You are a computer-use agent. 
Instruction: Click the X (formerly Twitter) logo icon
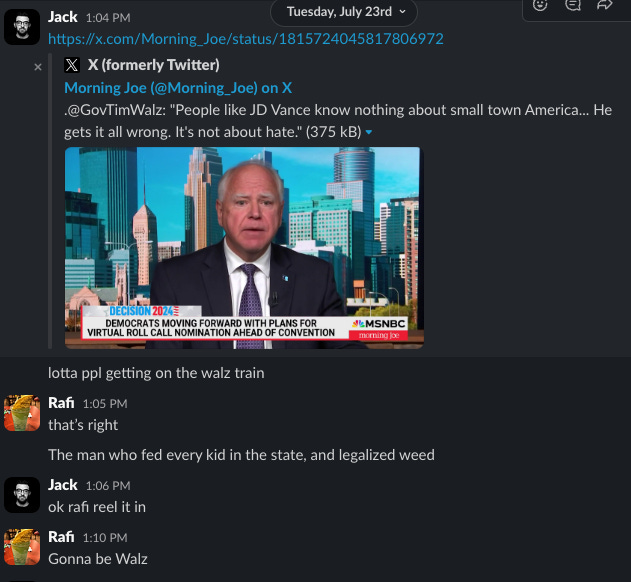pos(72,65)
